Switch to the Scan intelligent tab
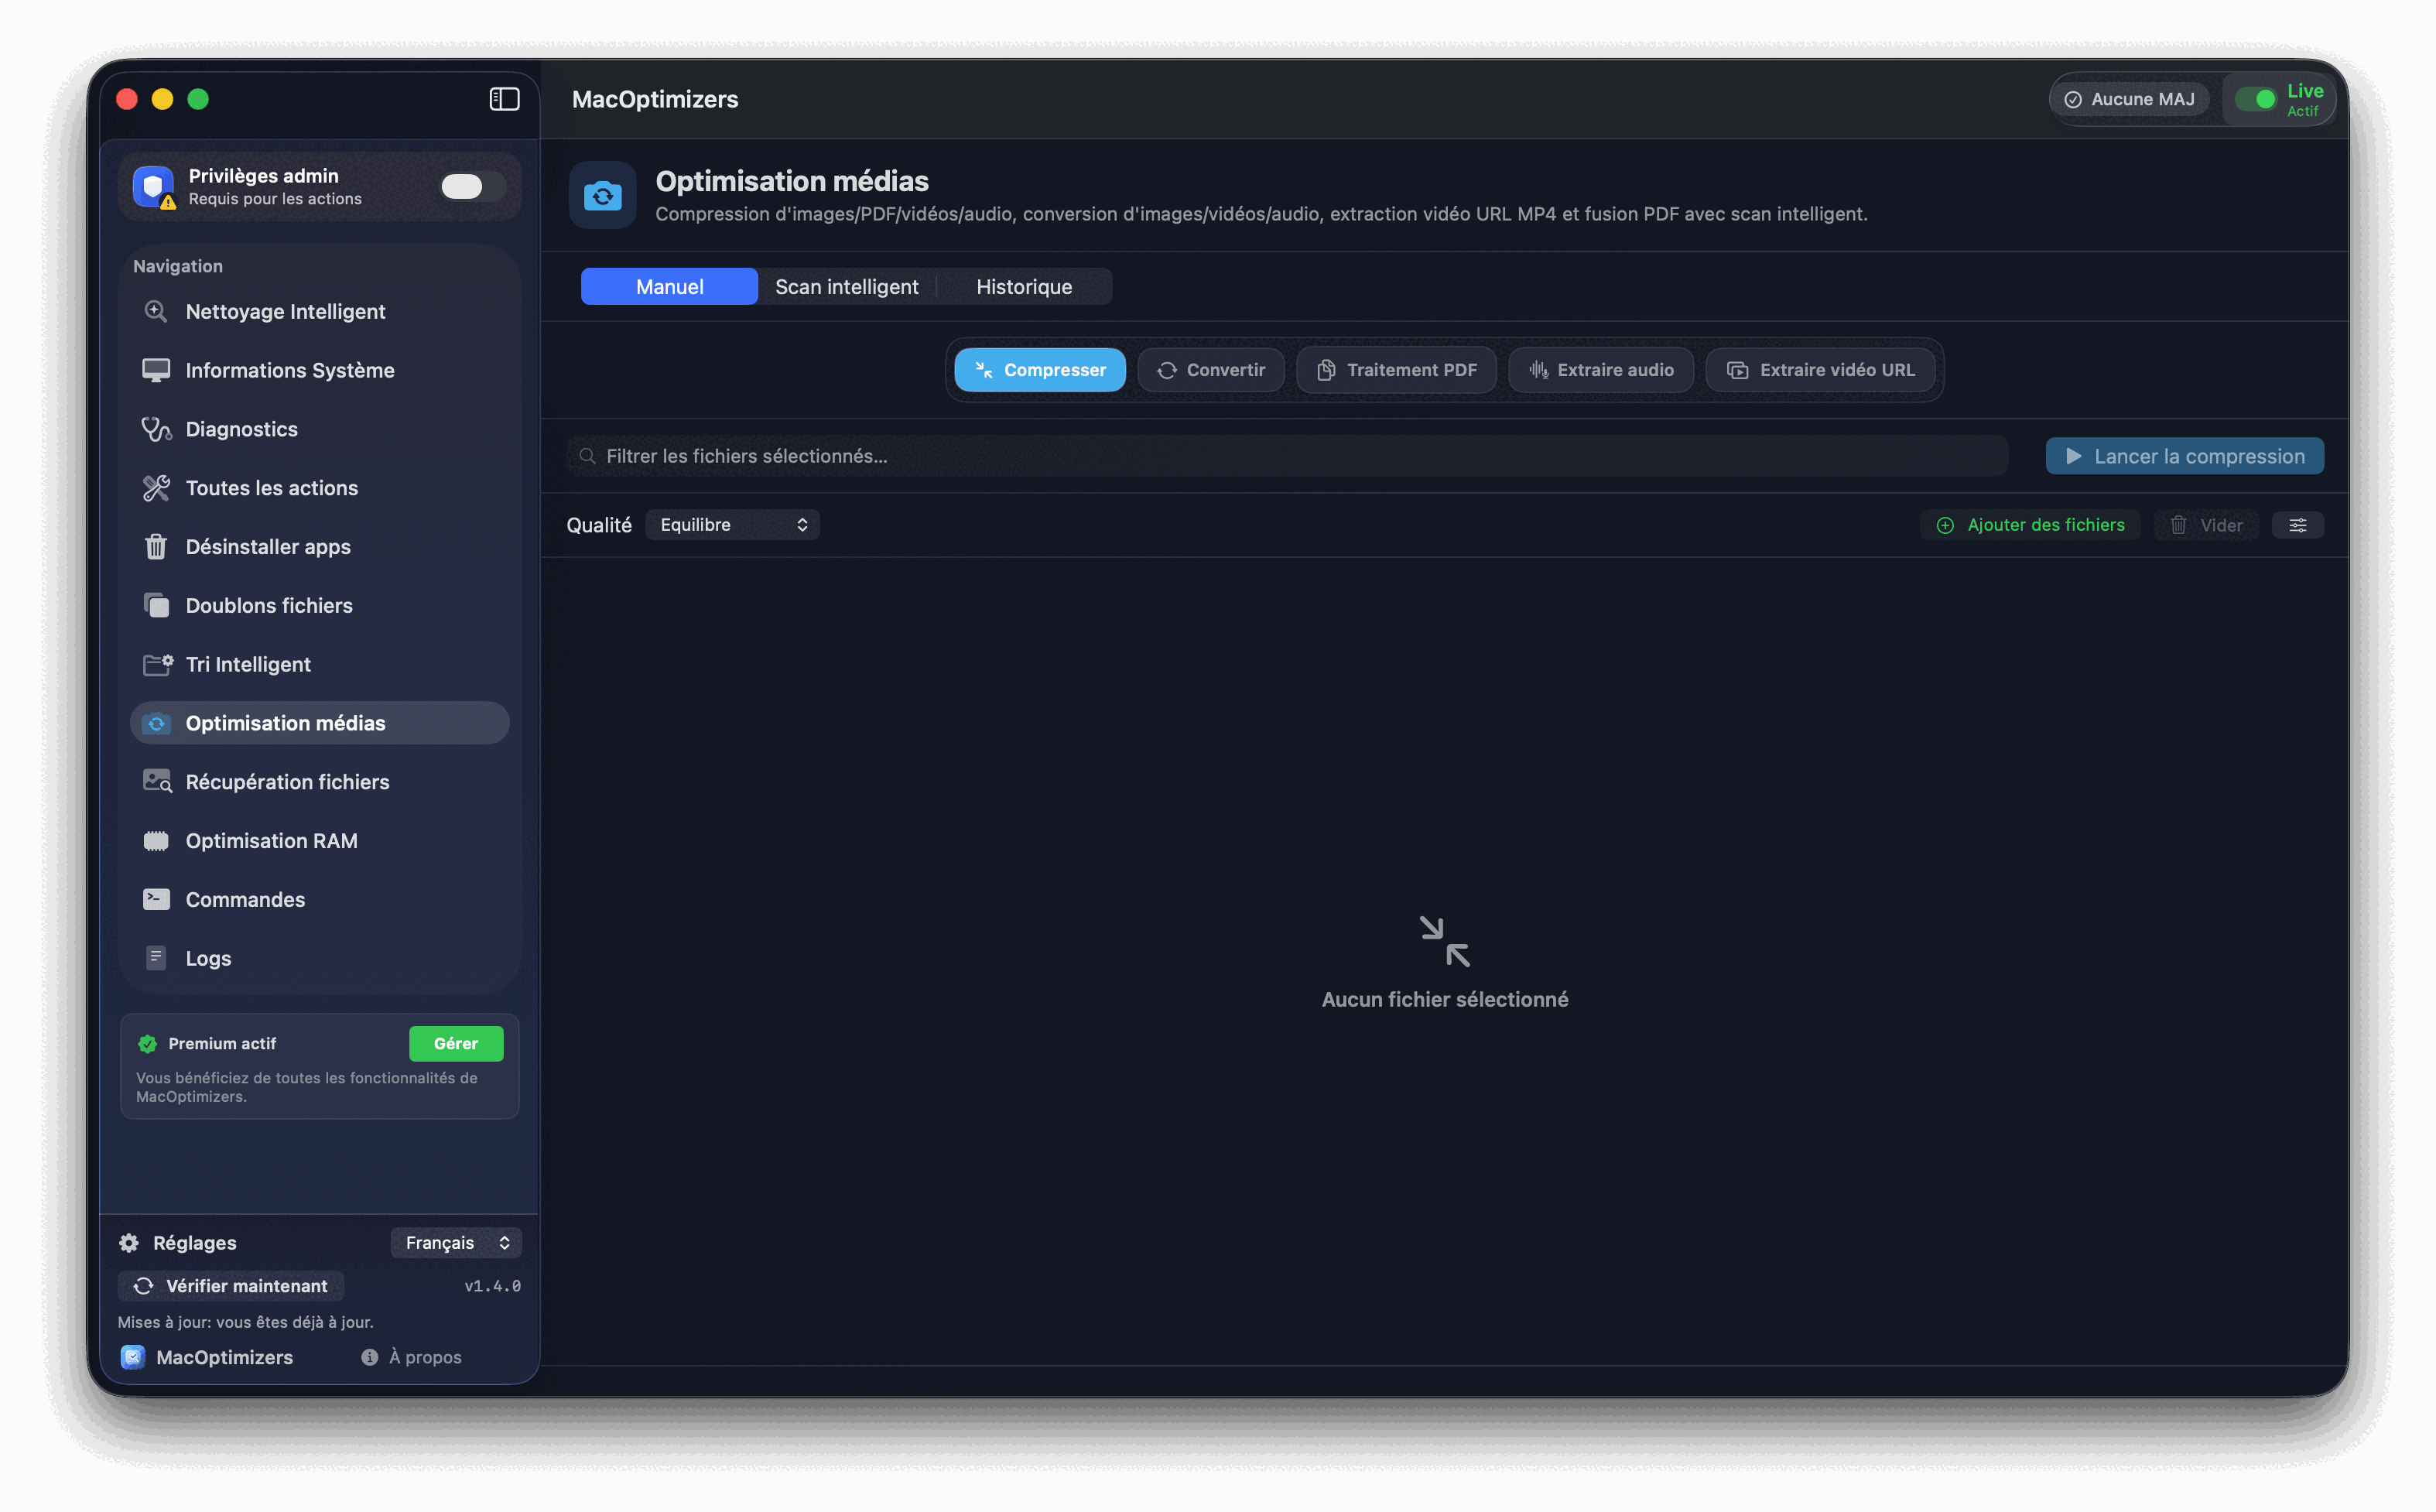 point(846,287)
